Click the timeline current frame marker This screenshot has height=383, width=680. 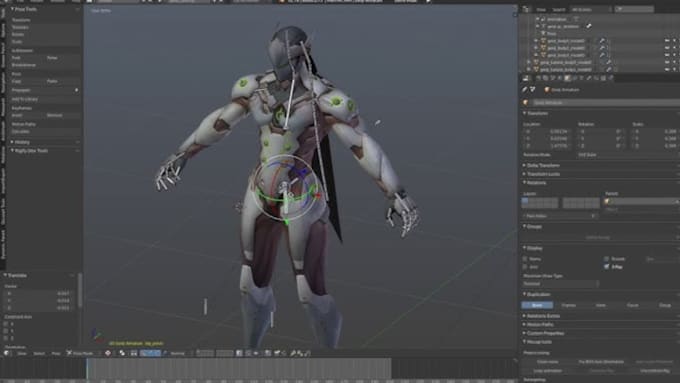(87, 369)
